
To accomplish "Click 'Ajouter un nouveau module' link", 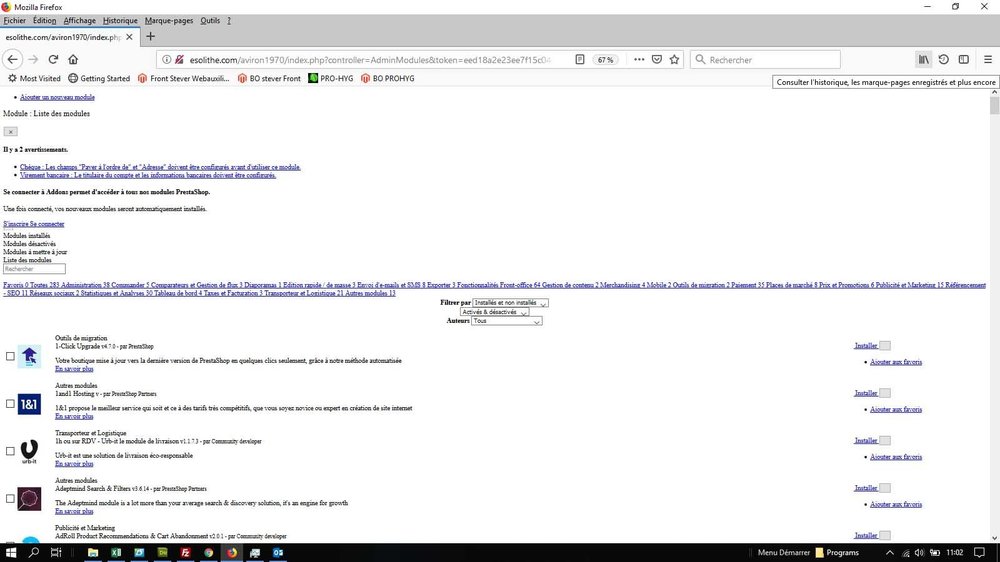I will [x=57, y=97].
